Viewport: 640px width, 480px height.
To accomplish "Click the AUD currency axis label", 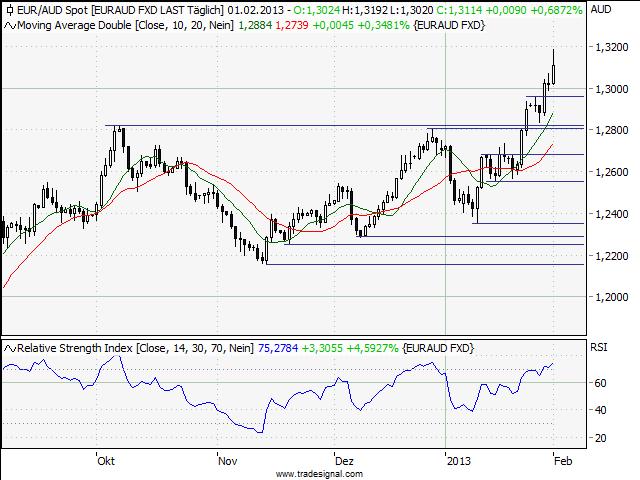I will point(601,9).
